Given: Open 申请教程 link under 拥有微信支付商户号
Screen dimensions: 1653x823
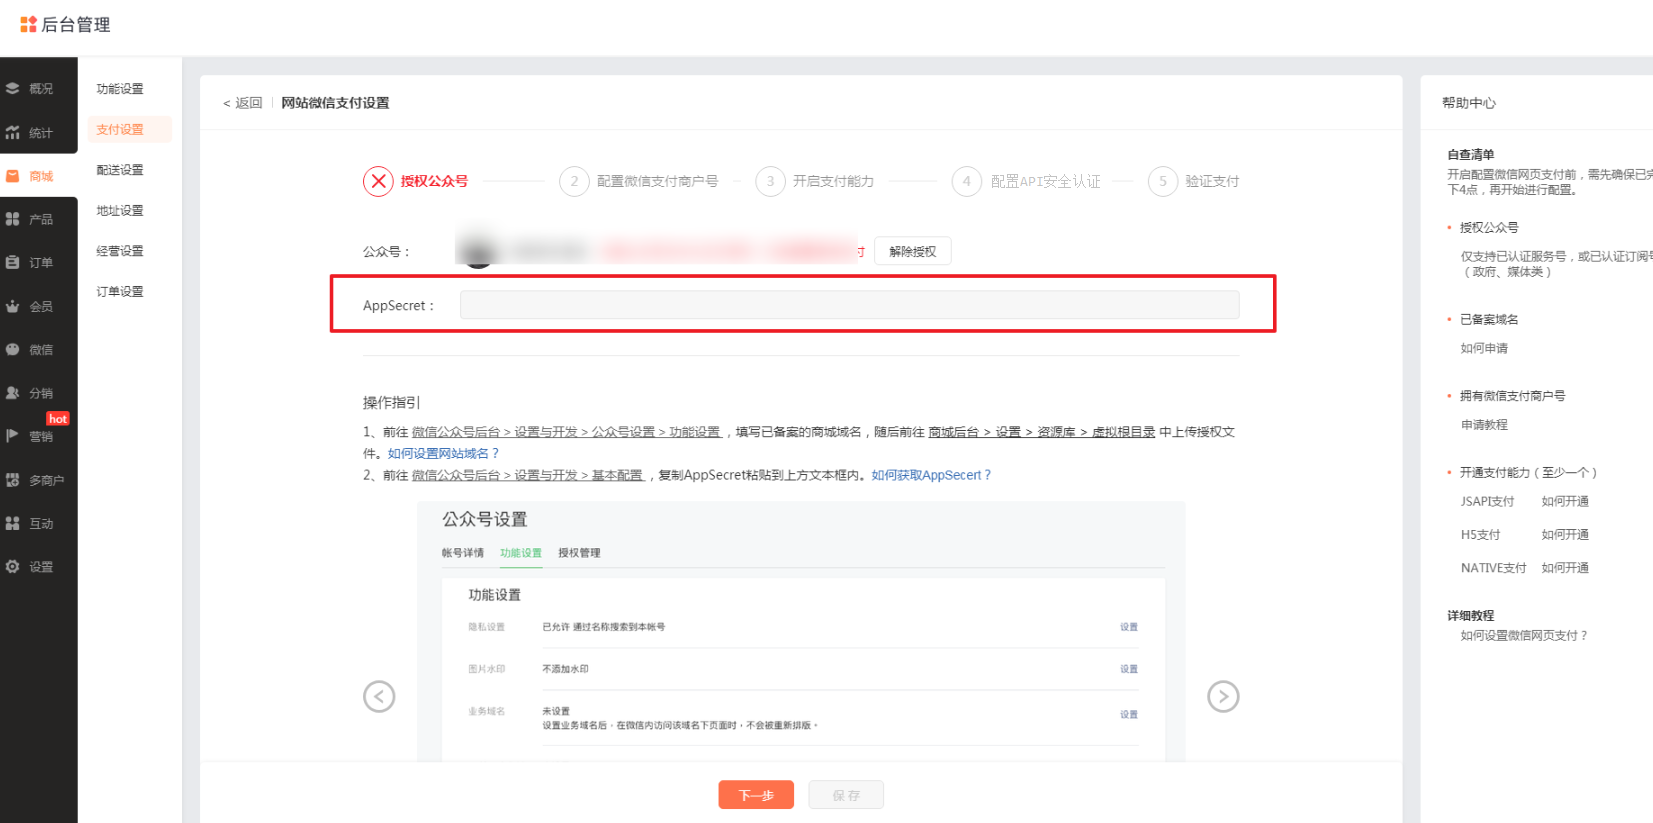Looking at the screenshot, I should [1484, 425].
